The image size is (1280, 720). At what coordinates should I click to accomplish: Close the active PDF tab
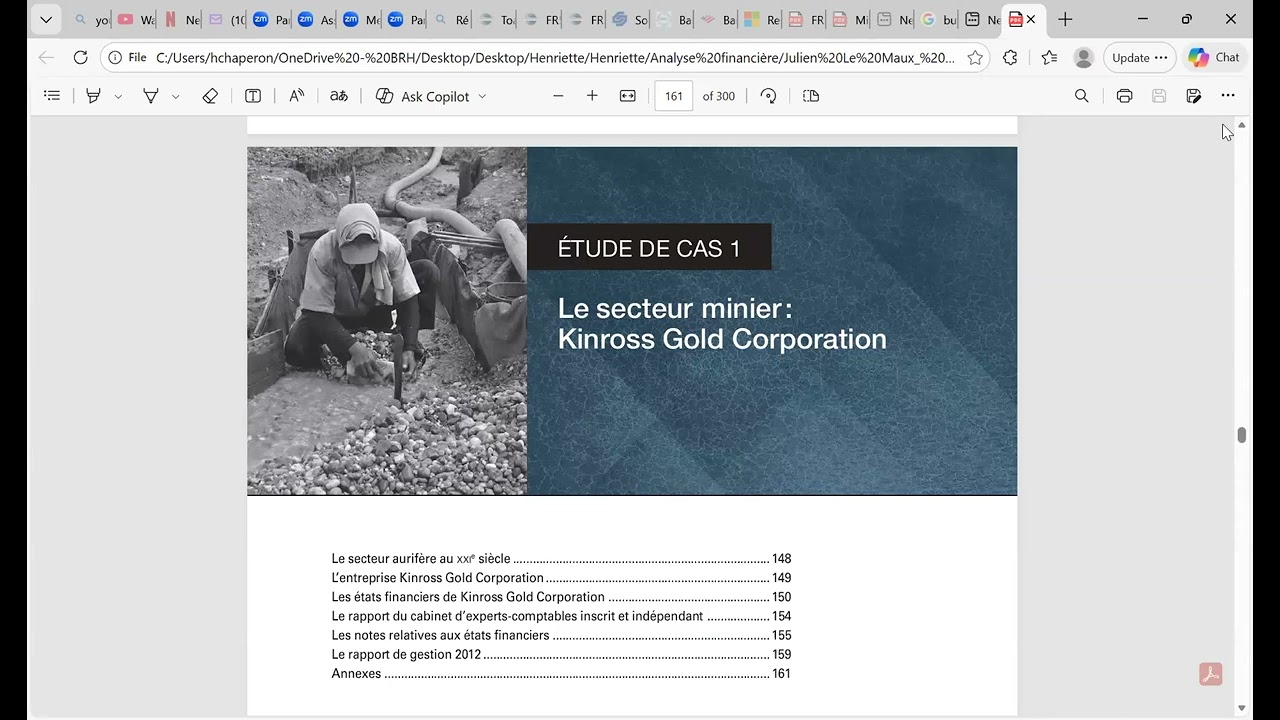coord(1031,19)
